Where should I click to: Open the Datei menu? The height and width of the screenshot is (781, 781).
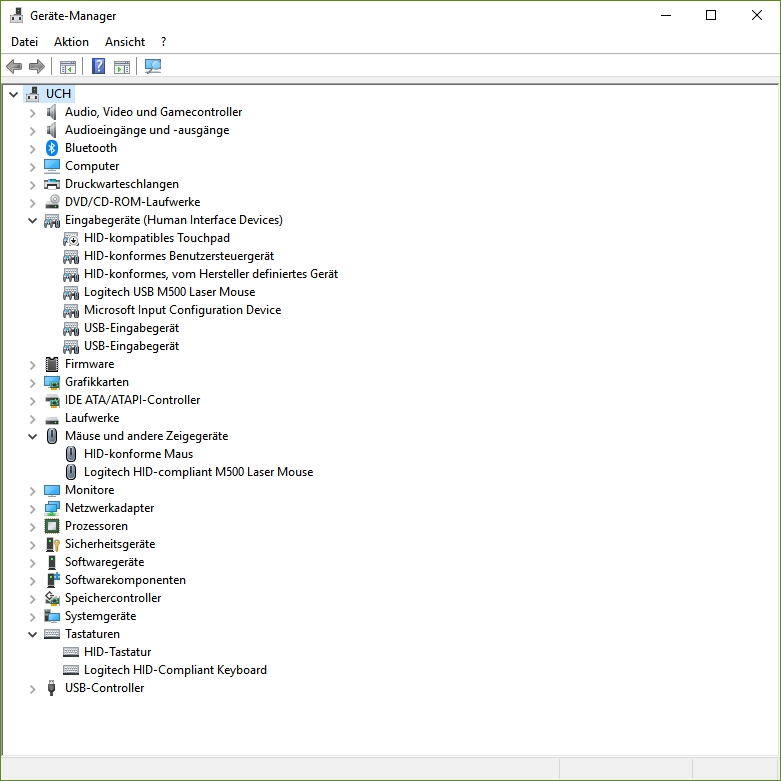24,42
